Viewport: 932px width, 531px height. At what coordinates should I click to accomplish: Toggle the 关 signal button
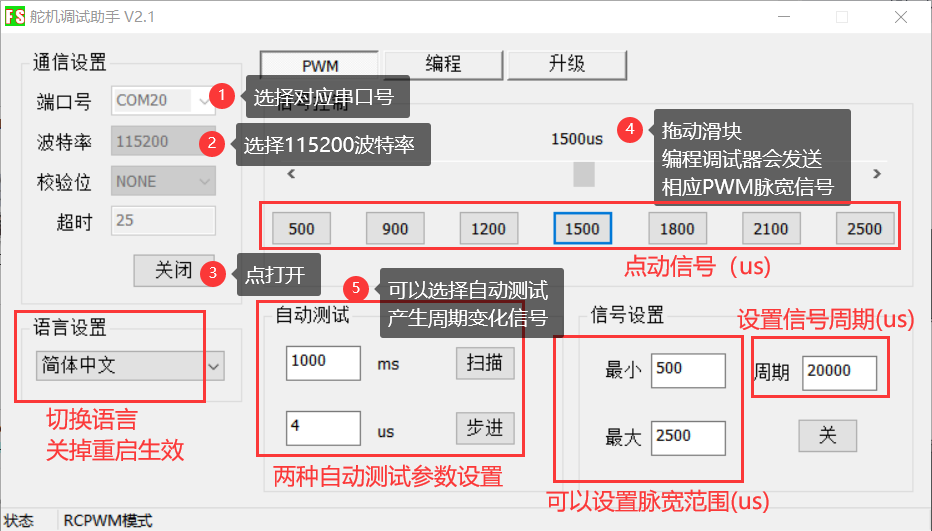tap(827, 435)
